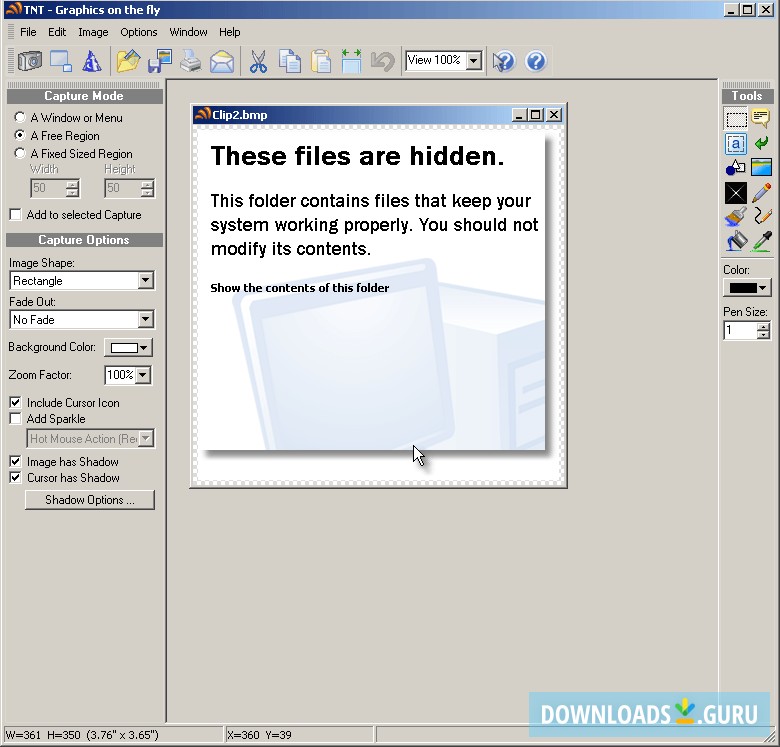Increase Pen Size with up arrow
This screenshot has height=747, width=780.
pos(763,326)
